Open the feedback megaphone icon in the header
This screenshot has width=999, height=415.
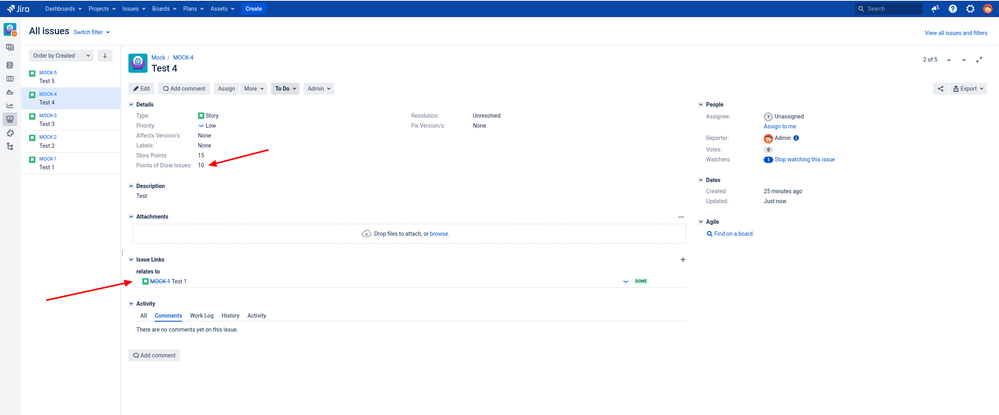pos(935,9)
